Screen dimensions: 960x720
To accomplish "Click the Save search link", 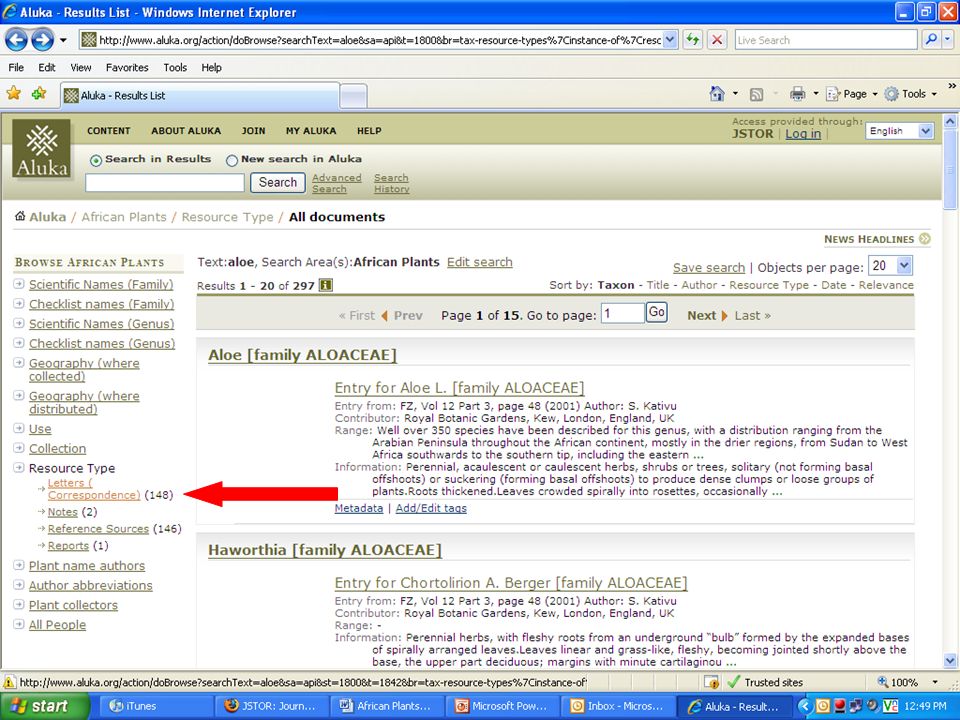I will tap(708, 268).
